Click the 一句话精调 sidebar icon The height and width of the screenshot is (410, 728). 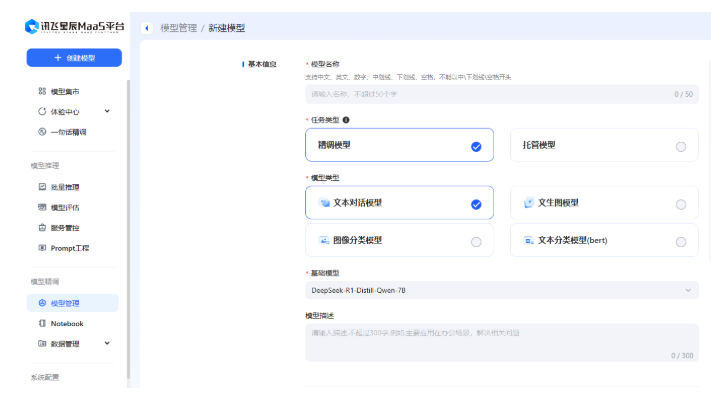coord(42,131)
